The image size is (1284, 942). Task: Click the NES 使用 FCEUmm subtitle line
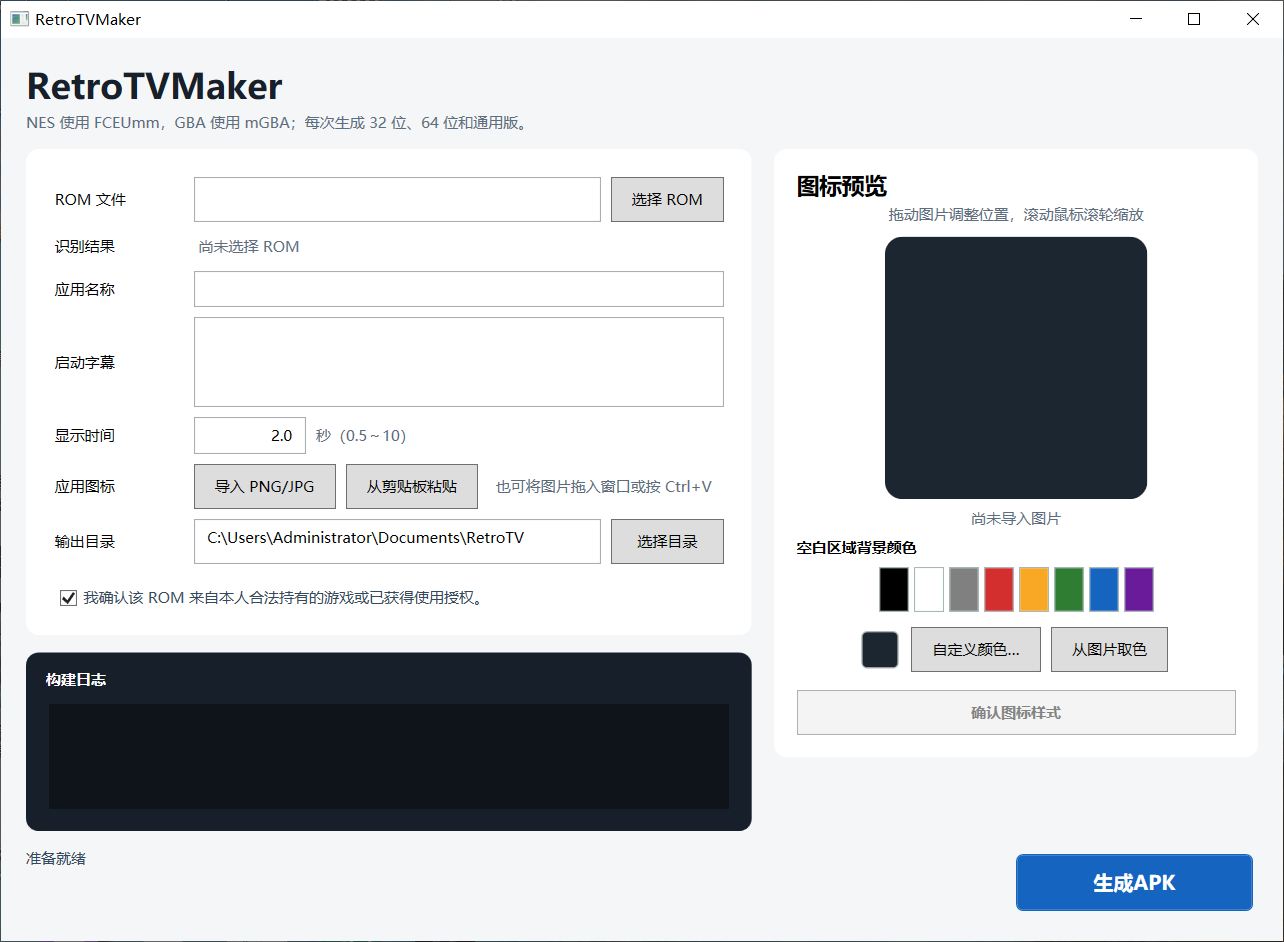click(277, 123)
